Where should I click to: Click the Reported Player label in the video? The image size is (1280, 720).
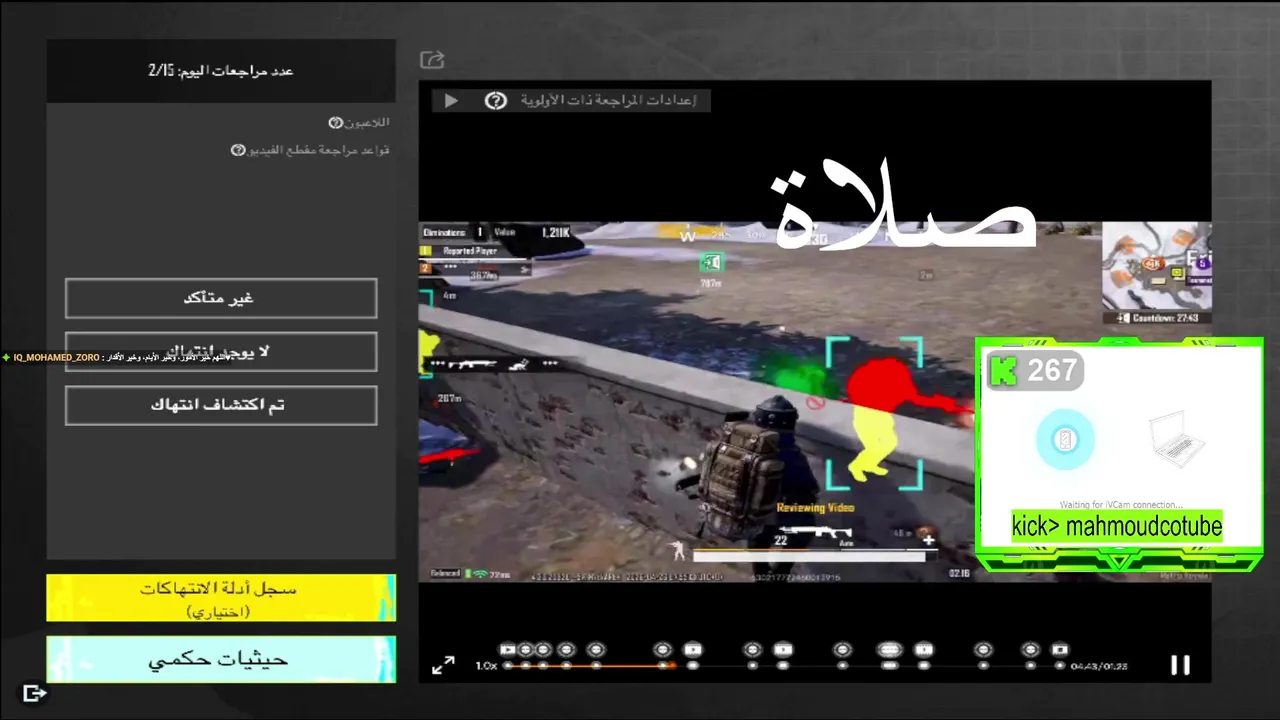470,251
